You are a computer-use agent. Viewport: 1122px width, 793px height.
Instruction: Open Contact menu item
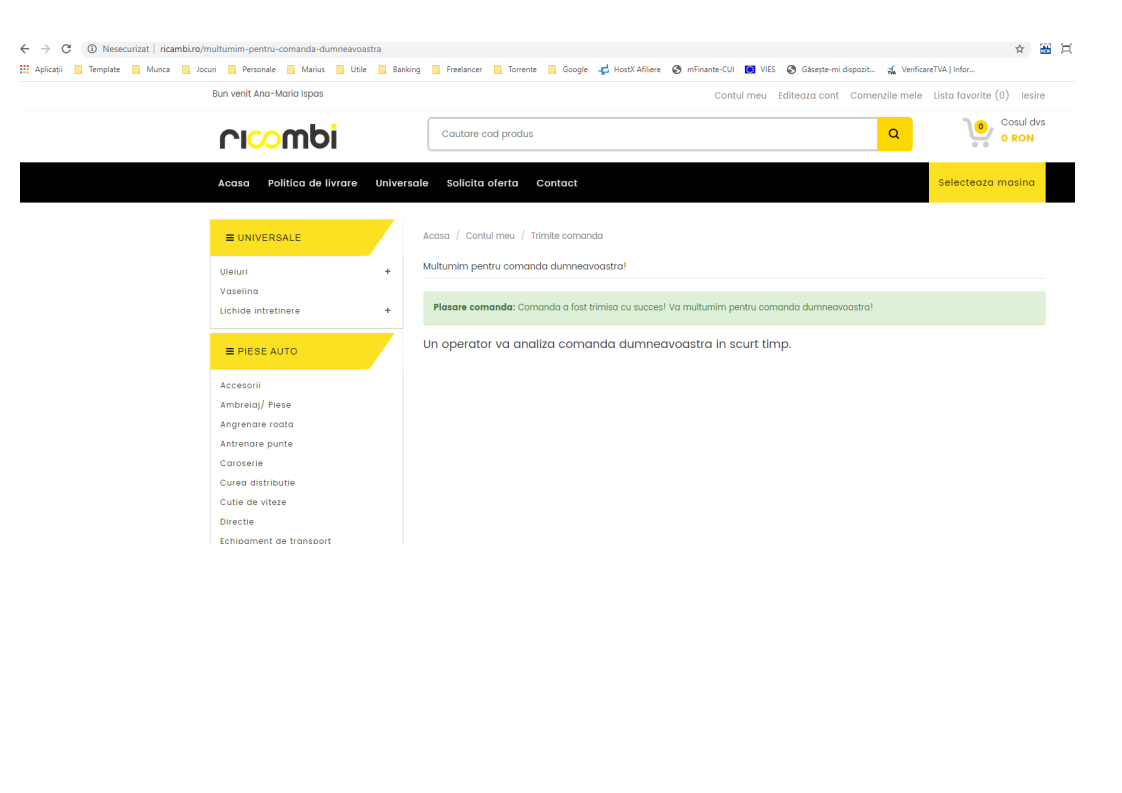coord(557,183)
